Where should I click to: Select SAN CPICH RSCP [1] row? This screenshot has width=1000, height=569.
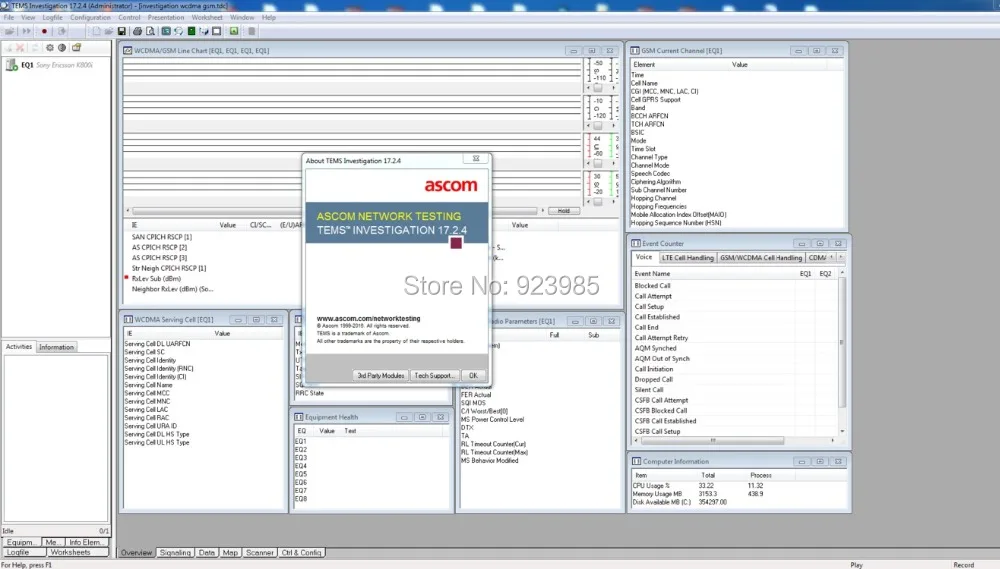[x=162, y=237]
